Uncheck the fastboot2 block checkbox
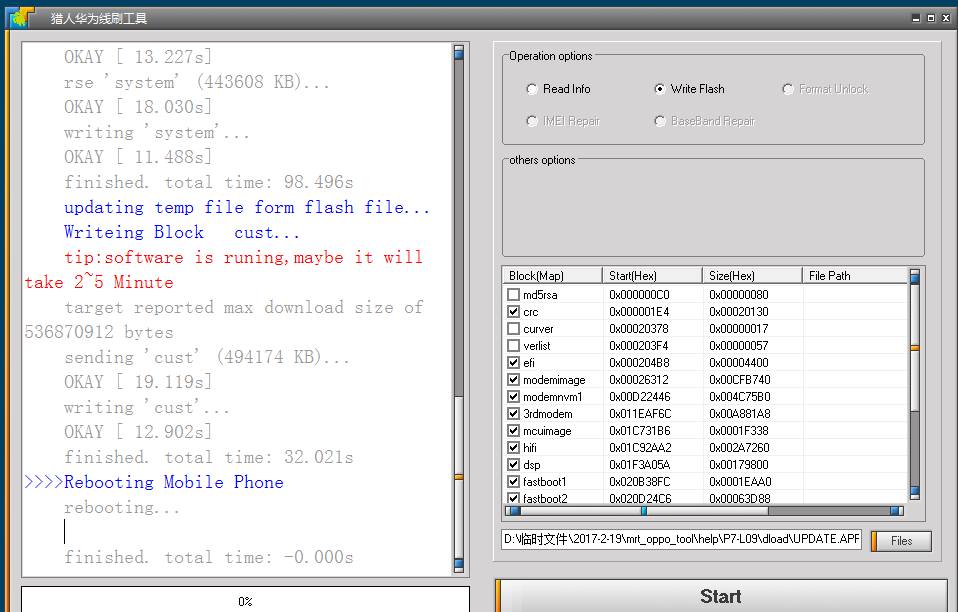 click(514, 498)
